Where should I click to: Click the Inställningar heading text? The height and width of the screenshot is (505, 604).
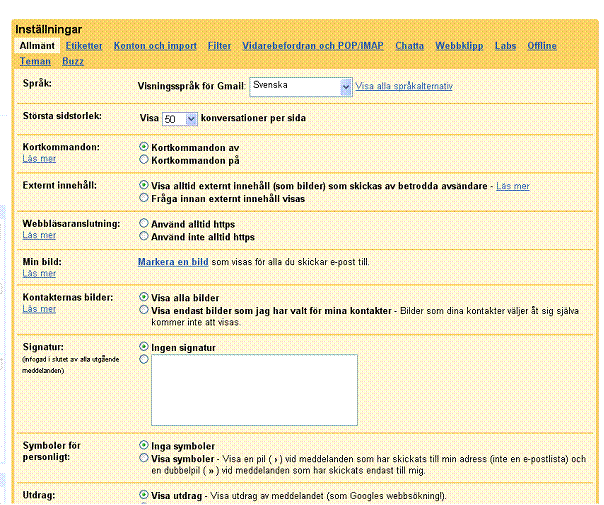tap(49, 30)
